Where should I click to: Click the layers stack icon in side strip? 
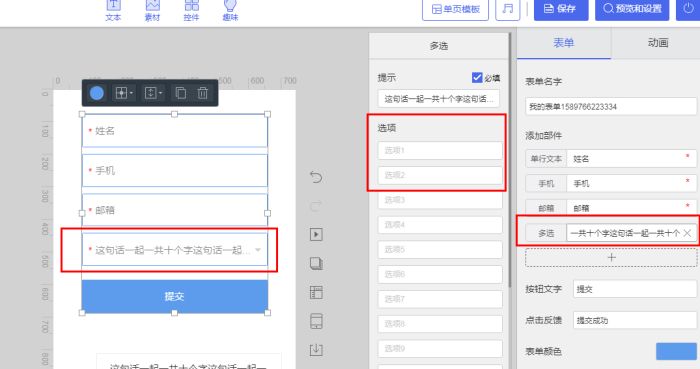pos(316,263)
